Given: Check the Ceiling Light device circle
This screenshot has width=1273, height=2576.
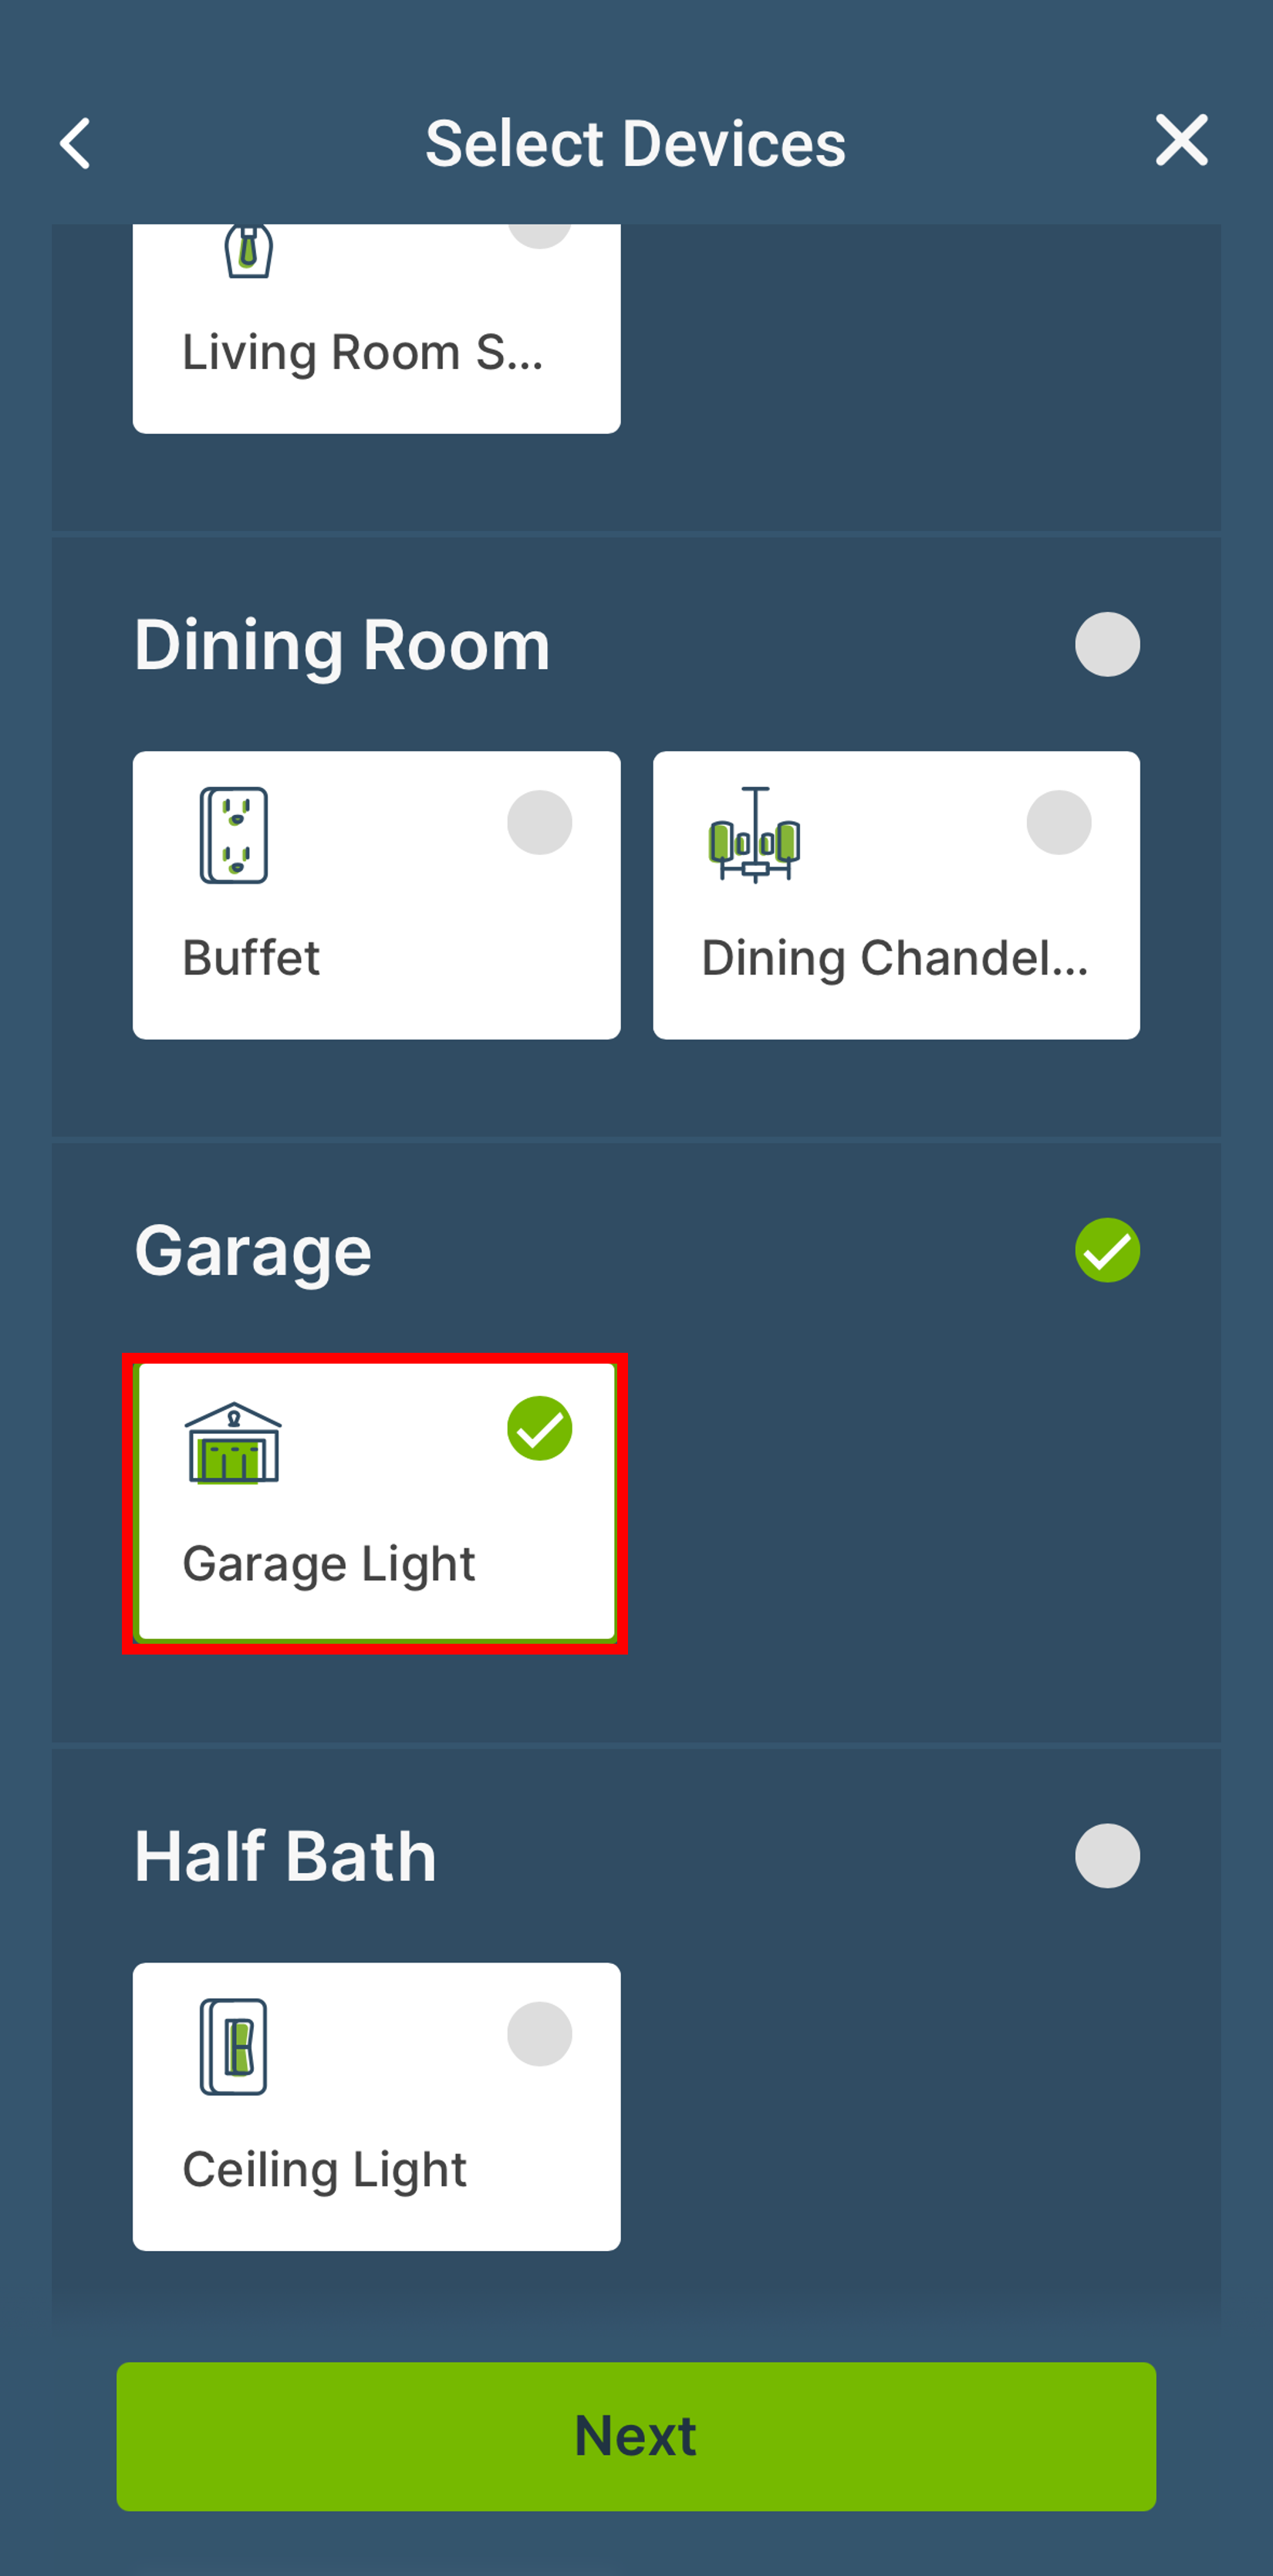Looking at the screenshot, I should click(539, 2033).
